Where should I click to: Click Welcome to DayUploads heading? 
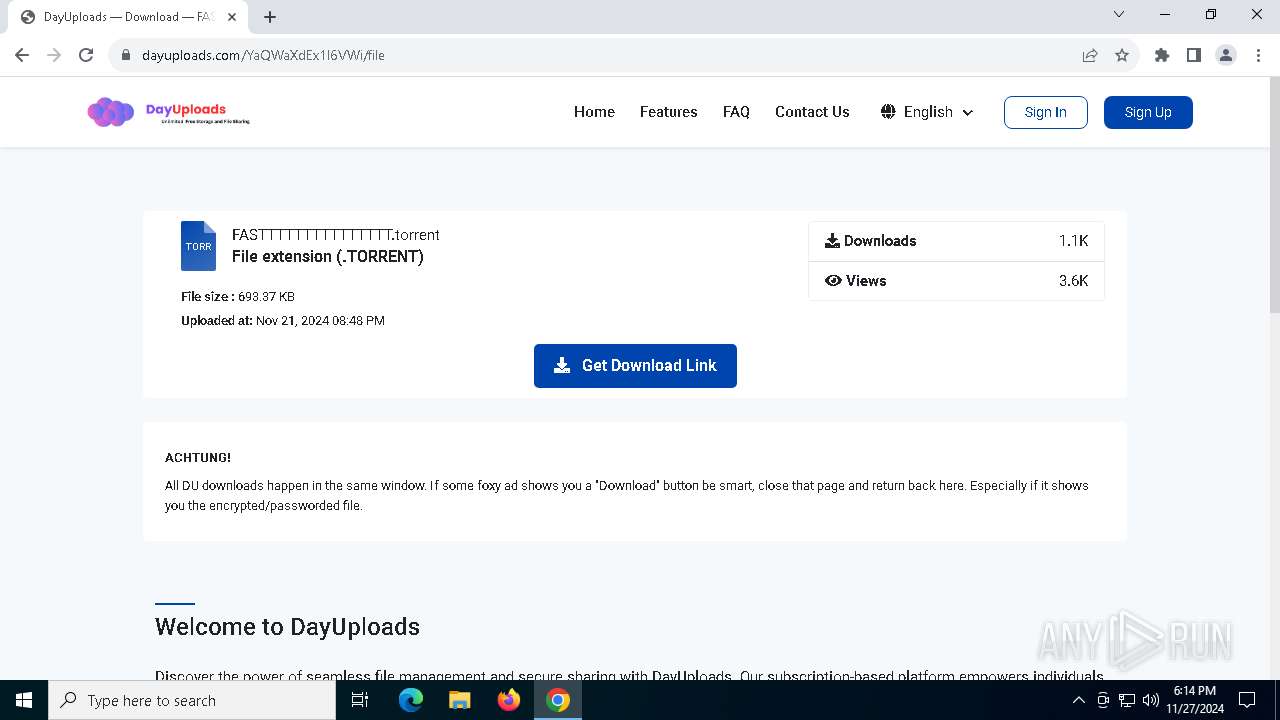pyautogui.click(x=287, y=627)
